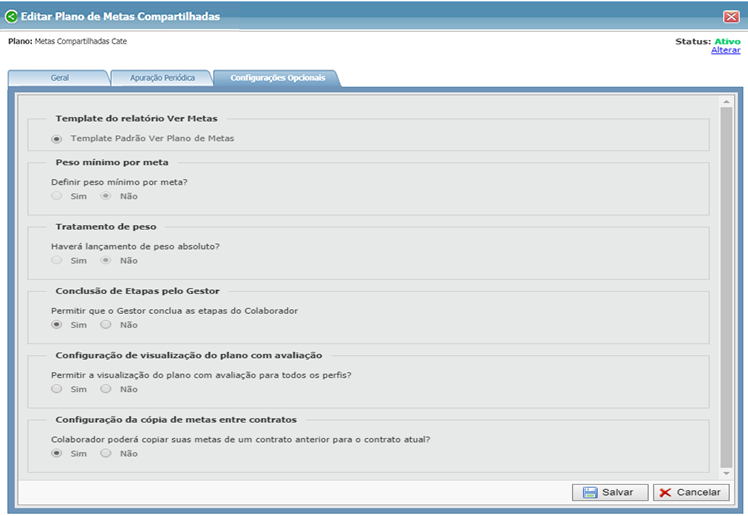Screen dimensions: 748x516
Task: Select Não for lançamento de peso absoluto
Action: [106, 260]
